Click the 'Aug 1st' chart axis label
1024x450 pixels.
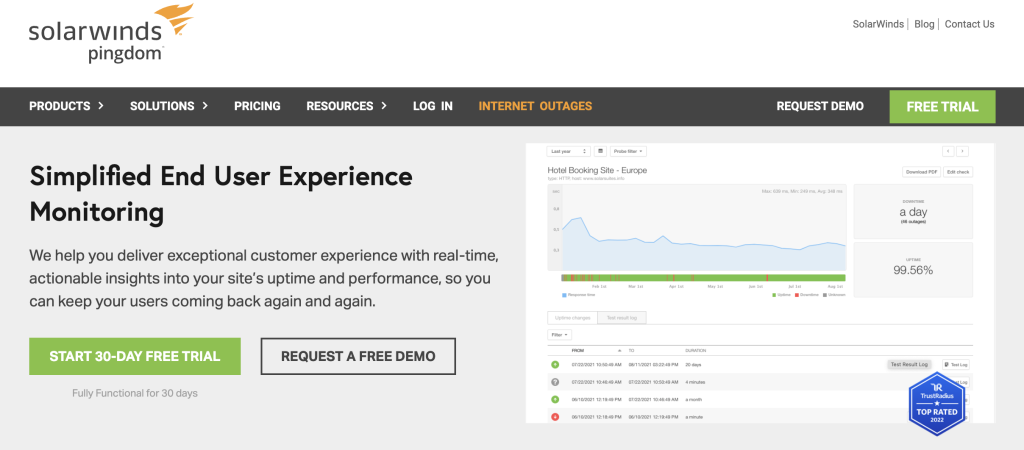835,287
